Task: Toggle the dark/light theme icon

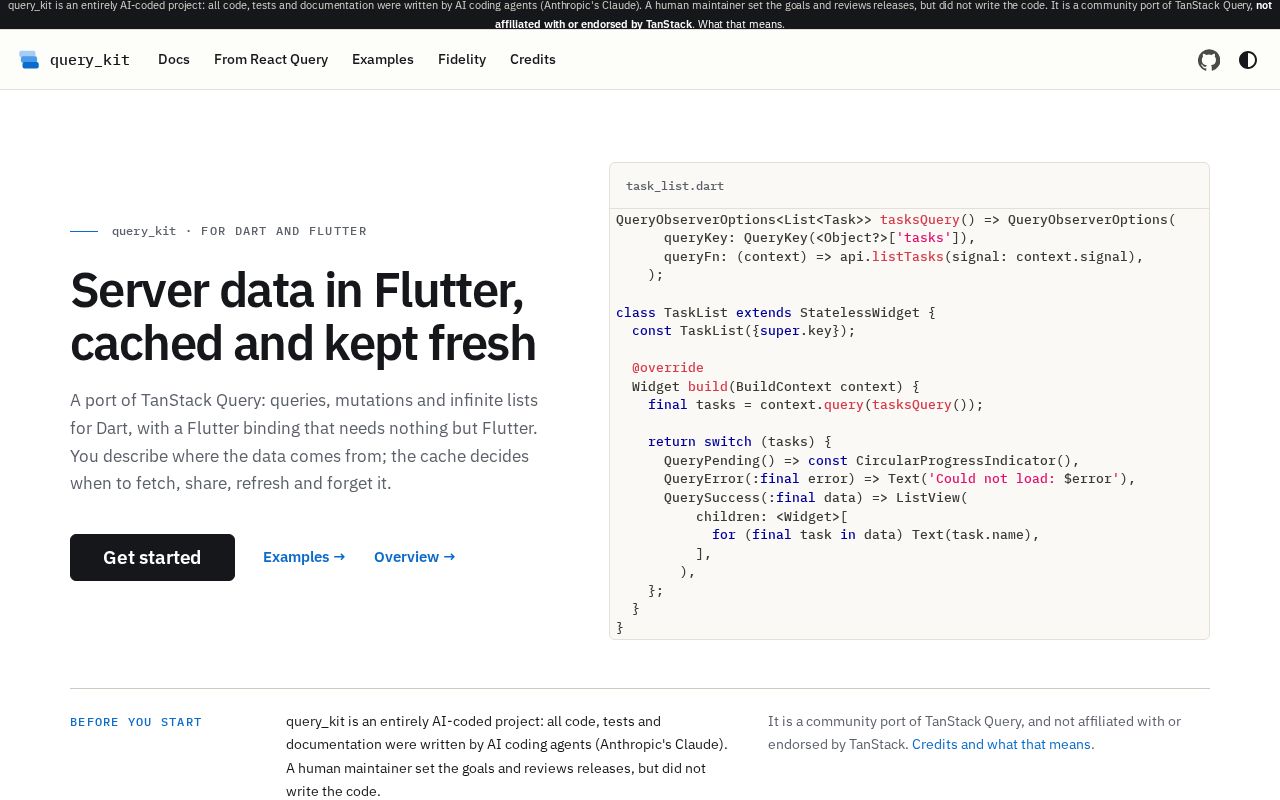Action: click(x=1248, y=60)
